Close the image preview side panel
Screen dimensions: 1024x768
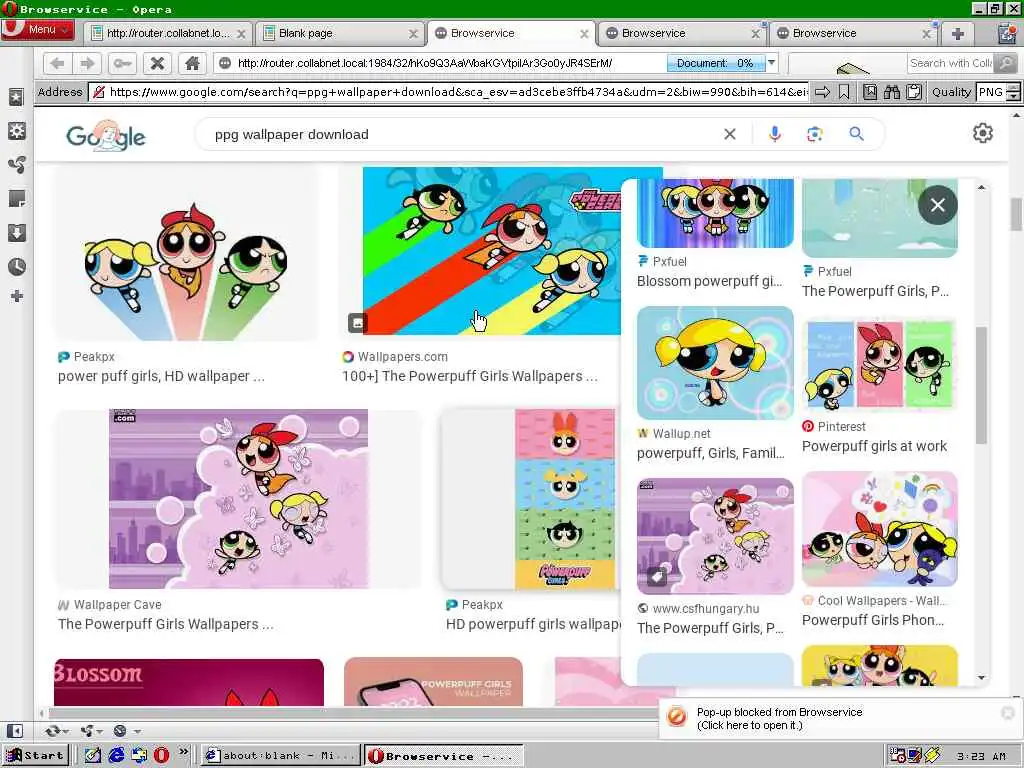click(937, 205)
